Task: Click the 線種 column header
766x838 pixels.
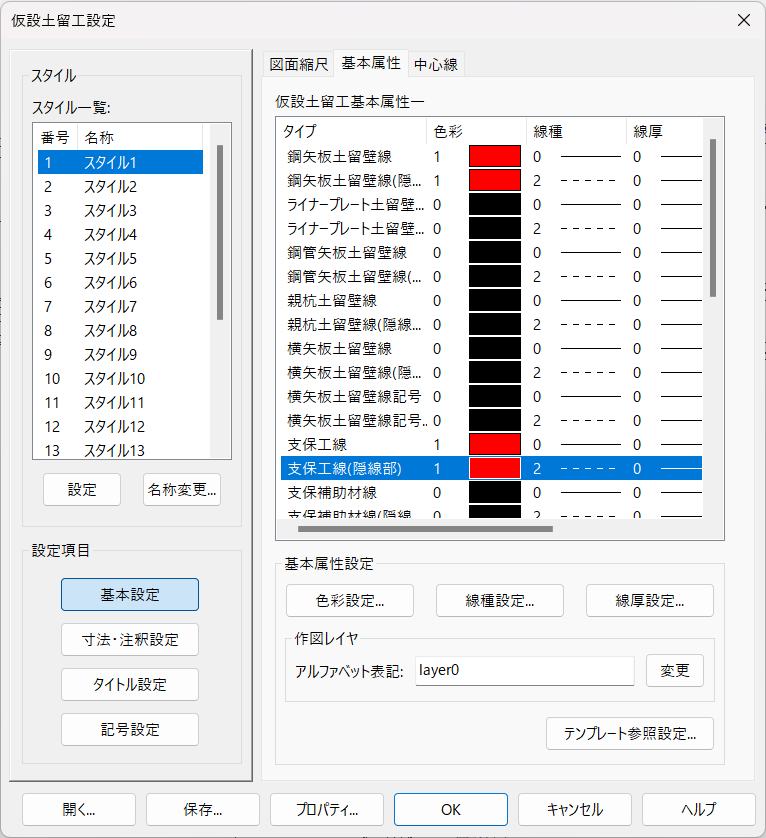Action: (576, 131)
